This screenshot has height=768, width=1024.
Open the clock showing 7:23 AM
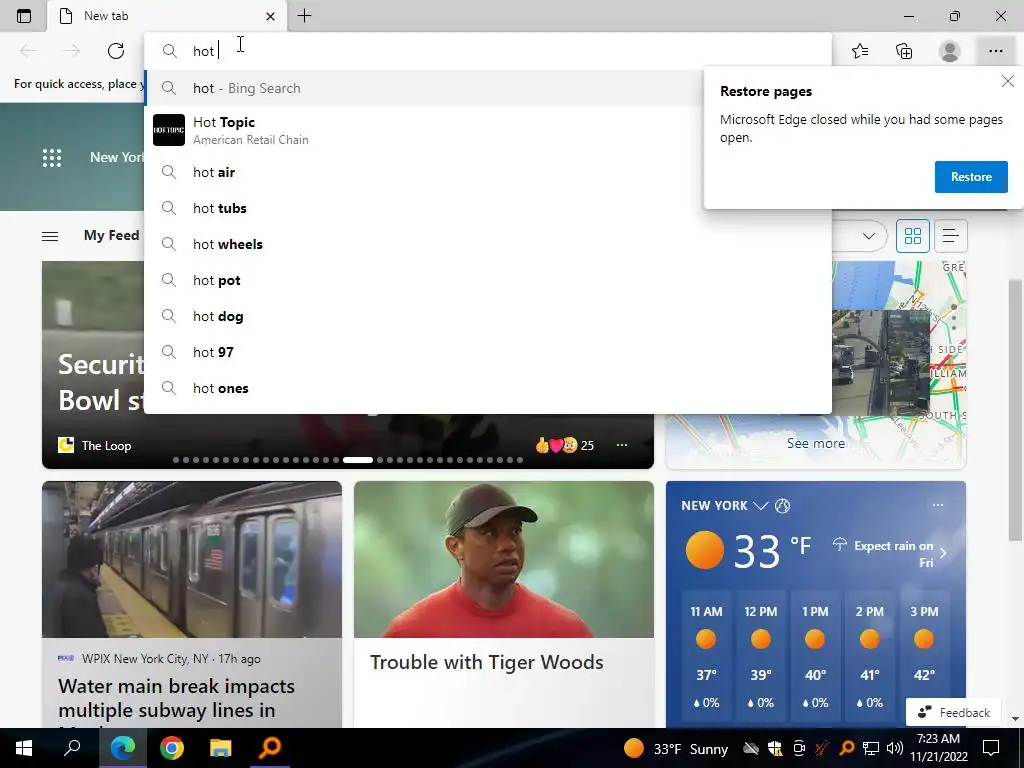(938, 748)
